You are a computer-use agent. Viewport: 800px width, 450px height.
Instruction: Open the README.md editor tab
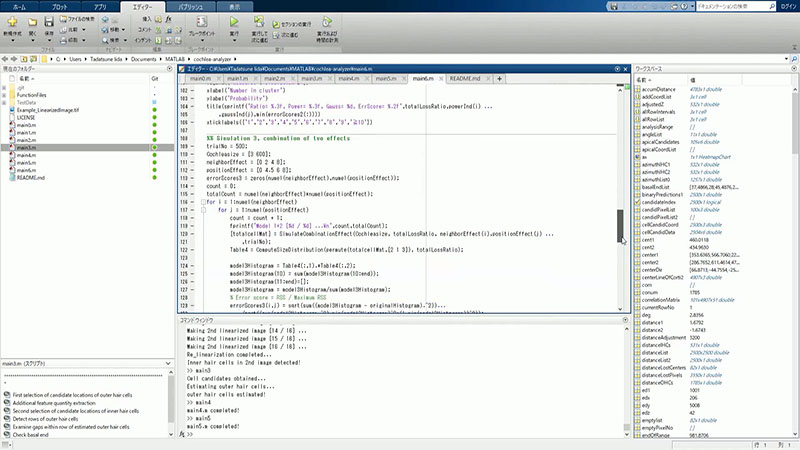coord(465,79)
